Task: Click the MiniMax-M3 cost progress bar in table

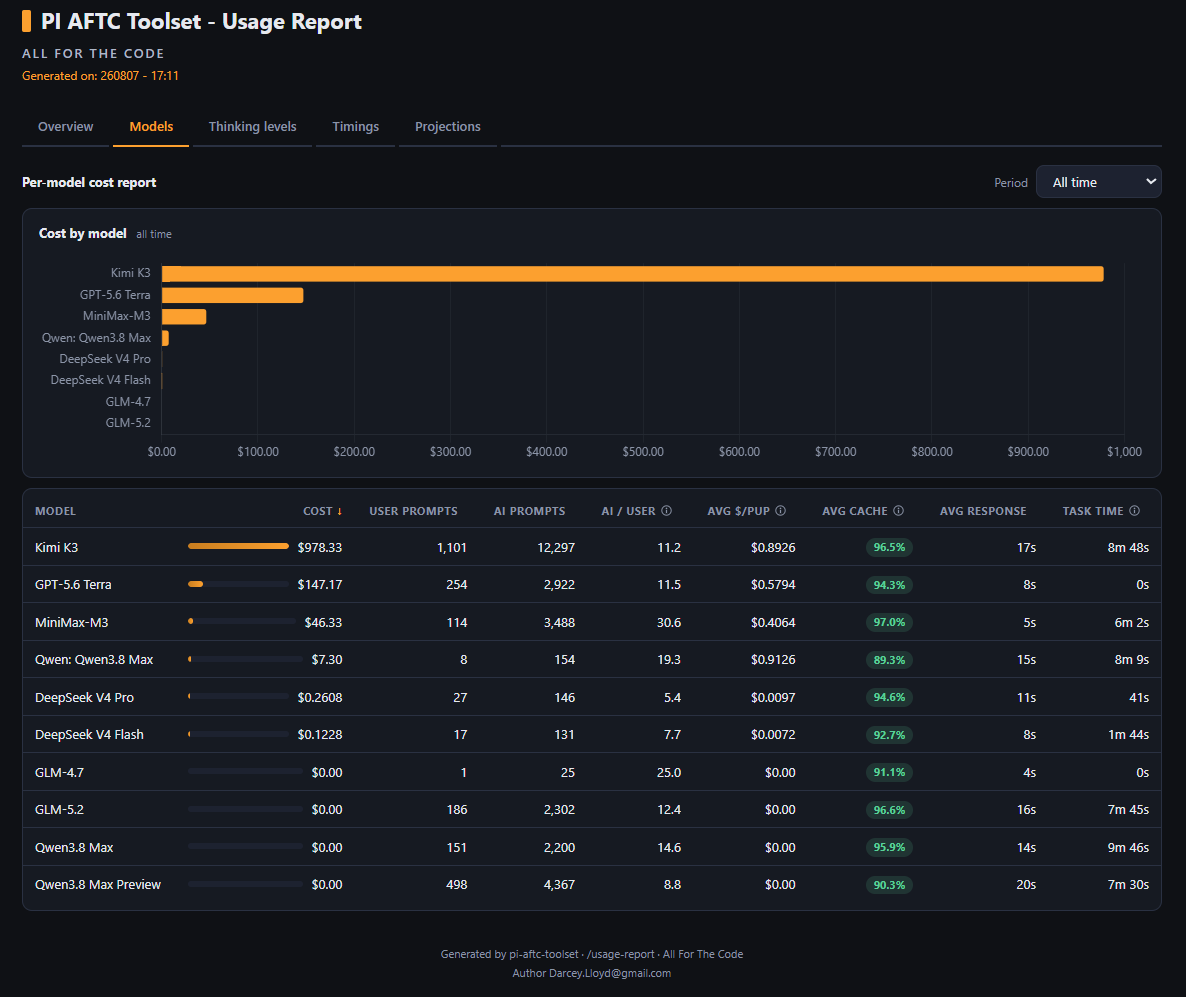Action: click(x=242, y=621)
